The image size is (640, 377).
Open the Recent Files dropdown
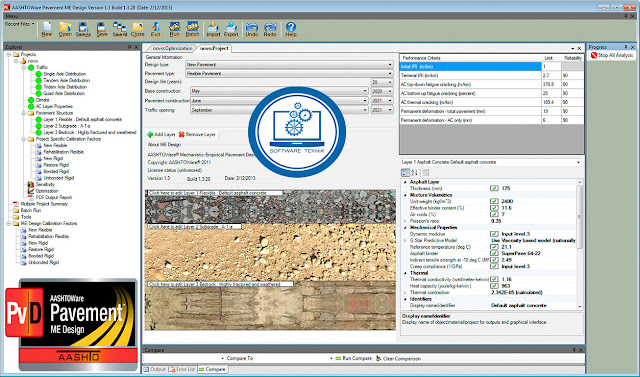(x=20, y=24)
